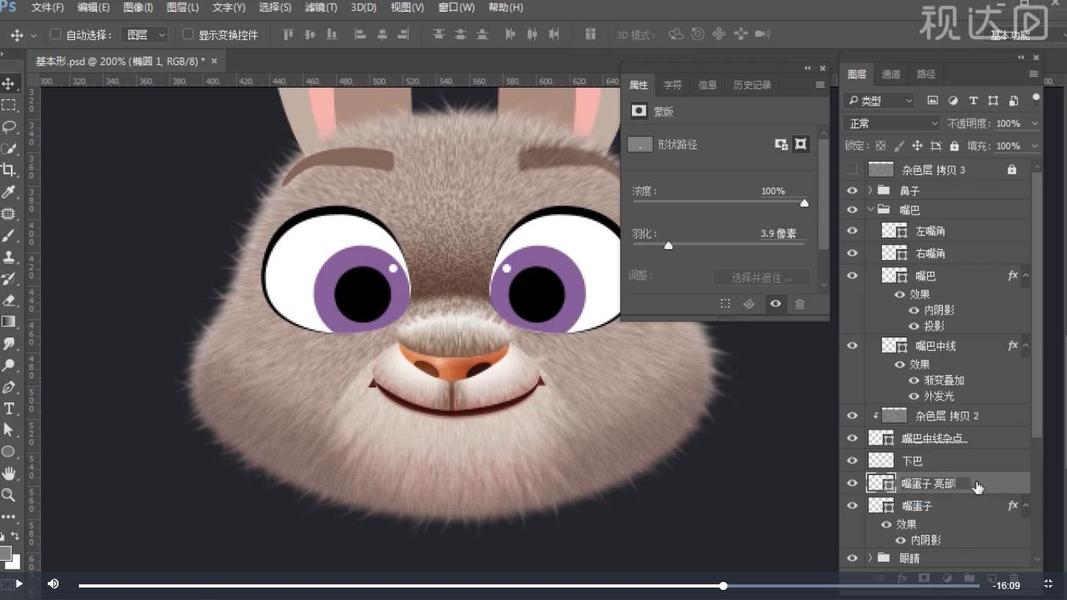
Task: Click lock position icon in Layers panel
Action: point(917,146)
